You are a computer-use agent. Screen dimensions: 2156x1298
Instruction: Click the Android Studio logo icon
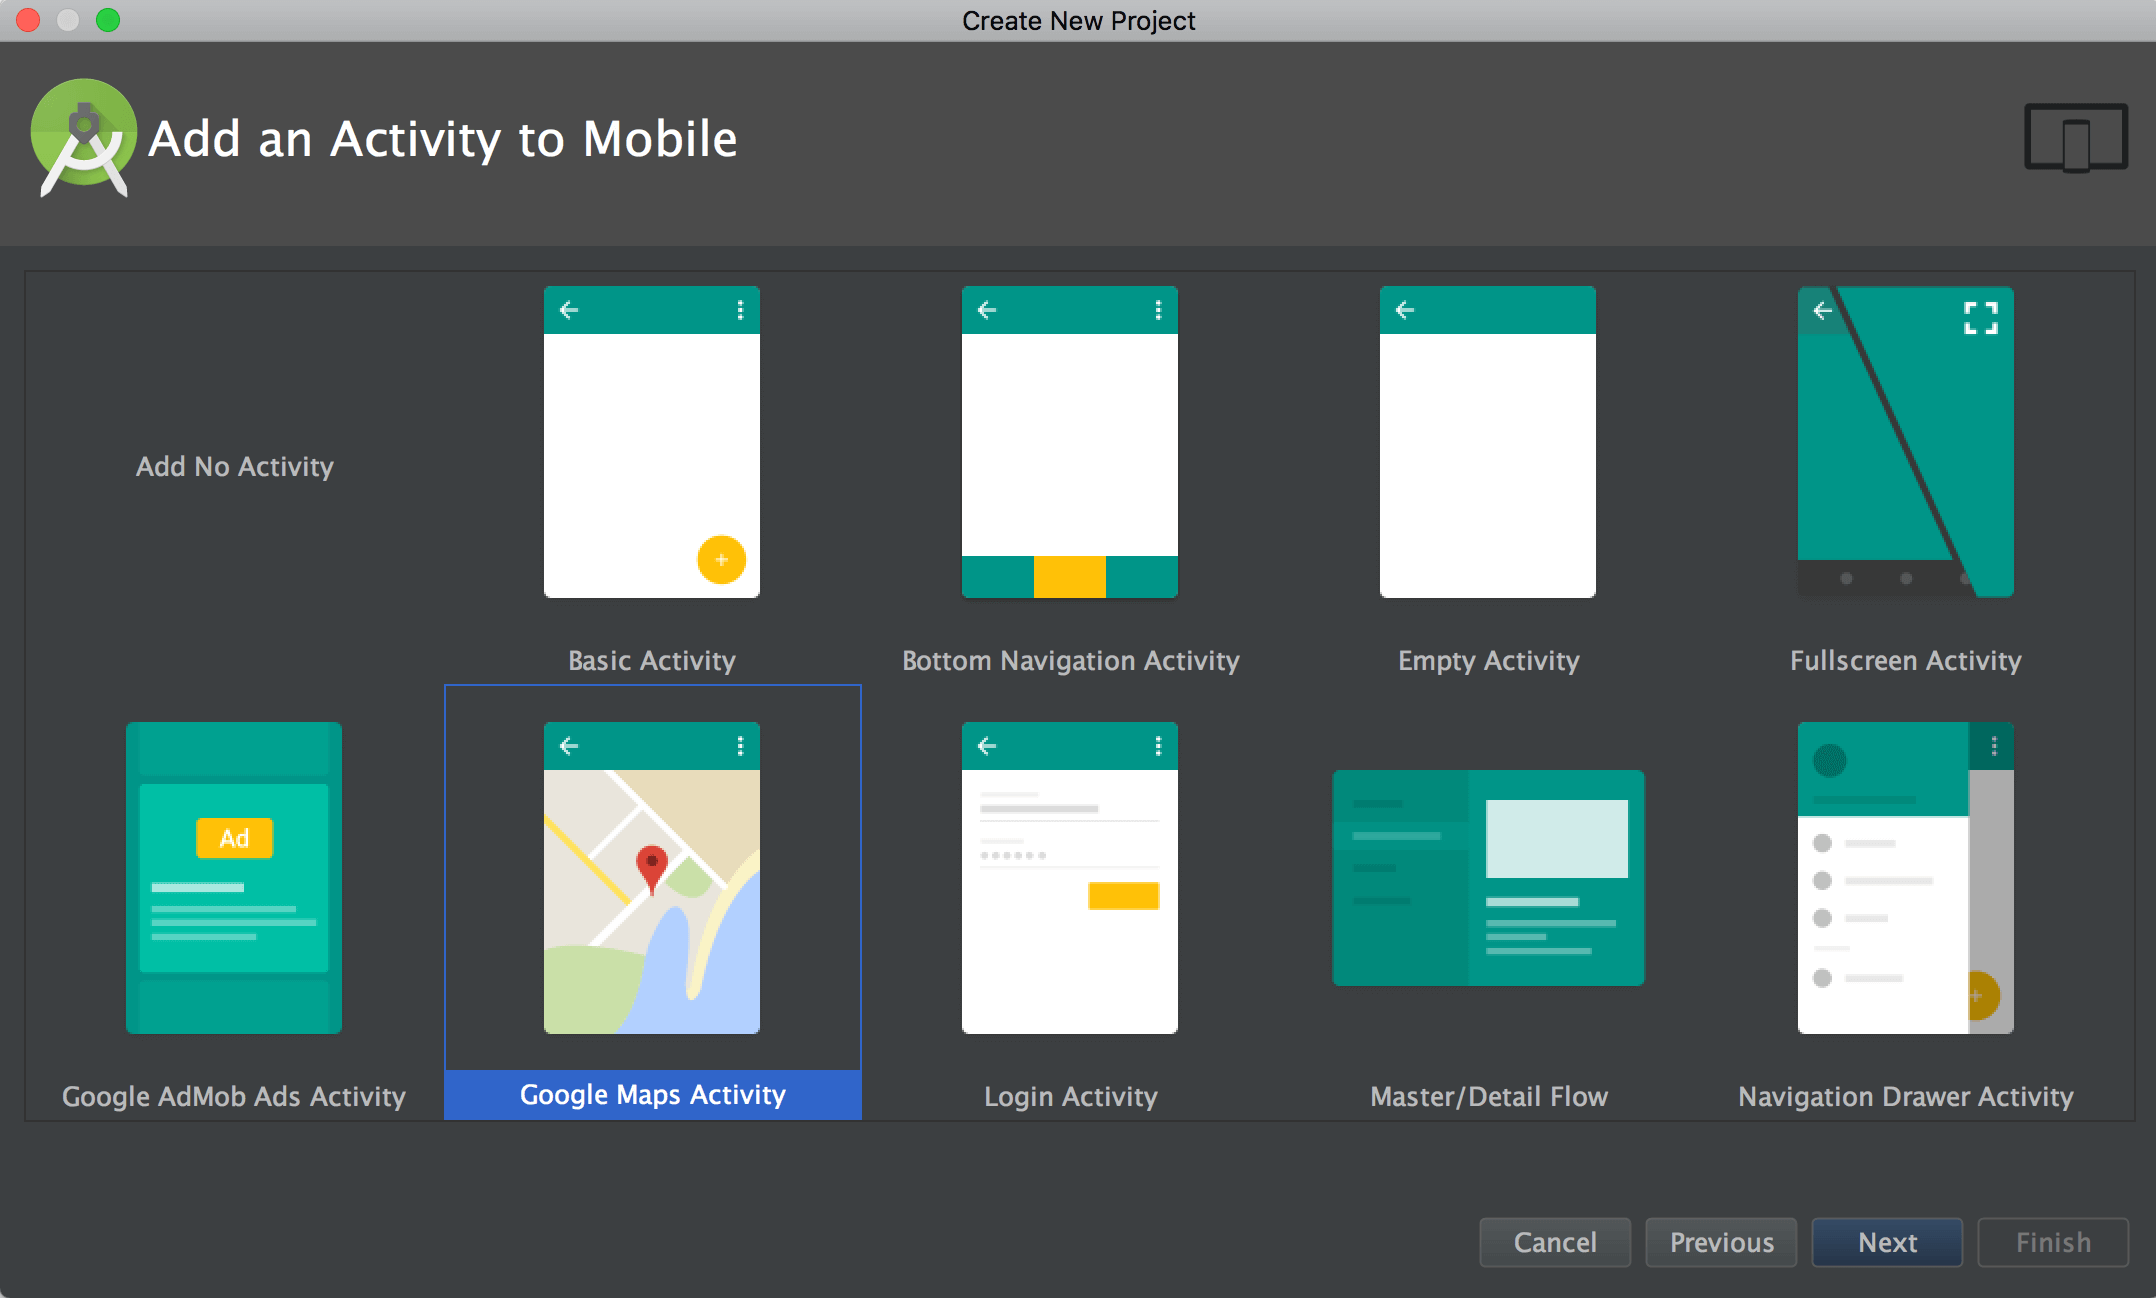pyautogui.click(x=84, y=138)
